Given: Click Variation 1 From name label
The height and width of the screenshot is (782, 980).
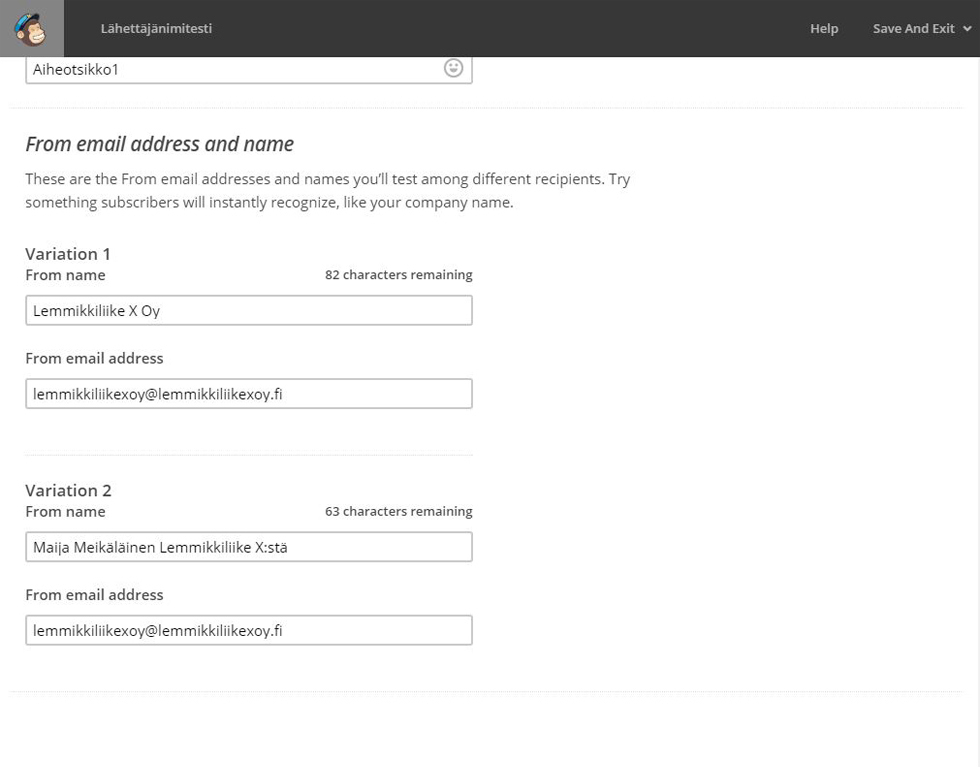Looking at the screenshot, I should 65,275.
